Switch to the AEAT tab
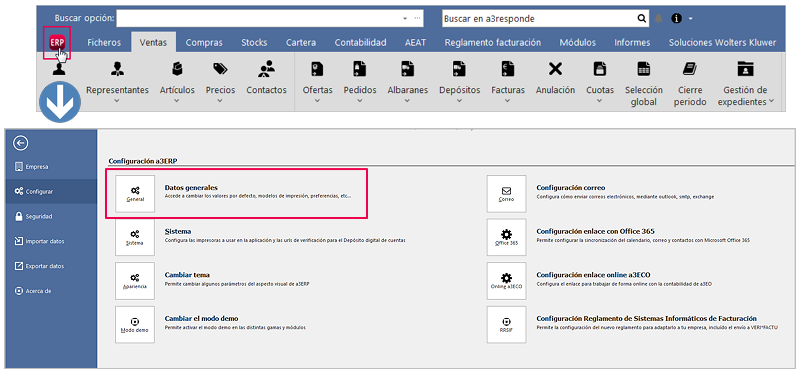Image resolution: width=796 pixels, height=369 pixels. click(x=415, y=43)
